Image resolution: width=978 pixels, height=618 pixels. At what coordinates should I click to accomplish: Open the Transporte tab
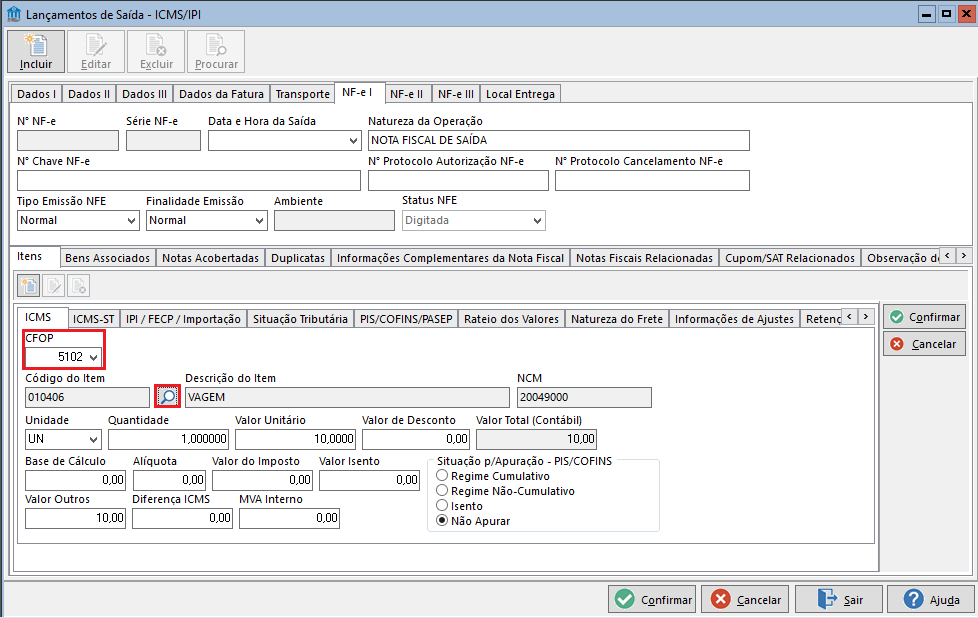tap(303, 94)
